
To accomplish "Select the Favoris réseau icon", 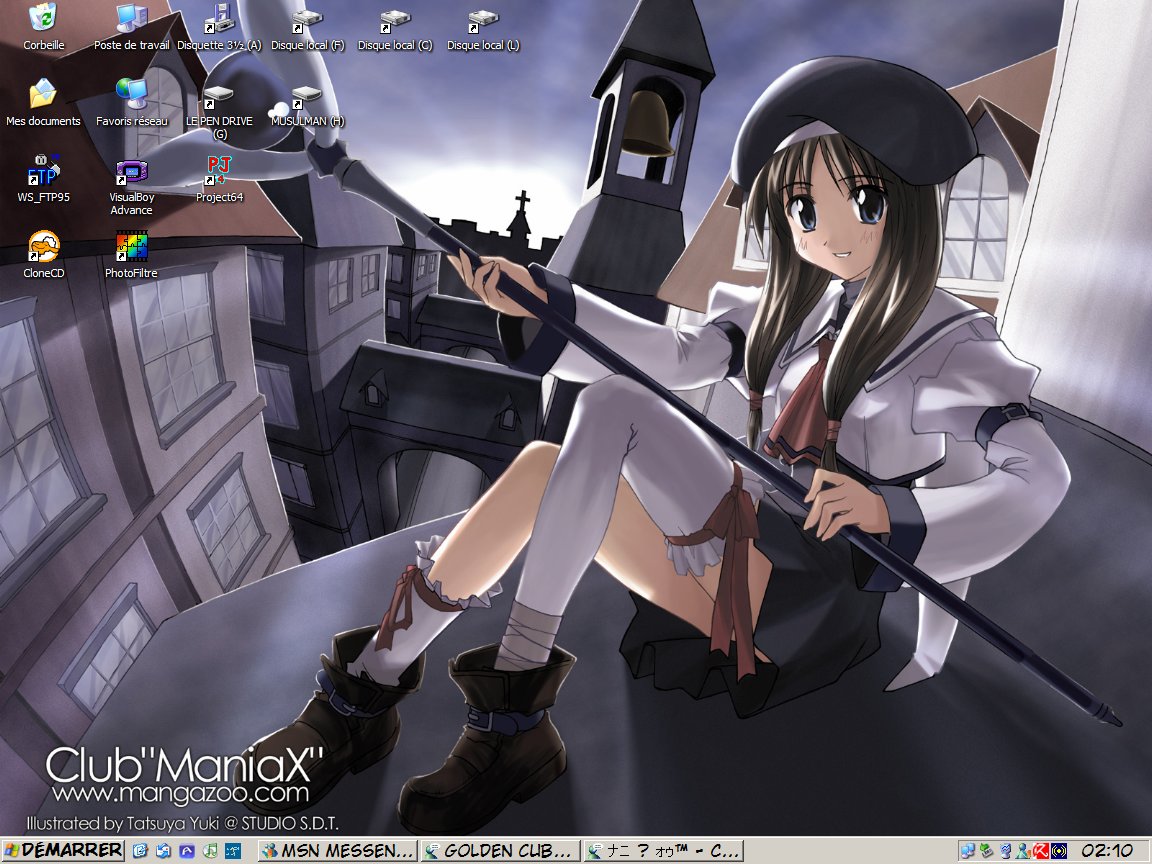I will coord(132,103).
